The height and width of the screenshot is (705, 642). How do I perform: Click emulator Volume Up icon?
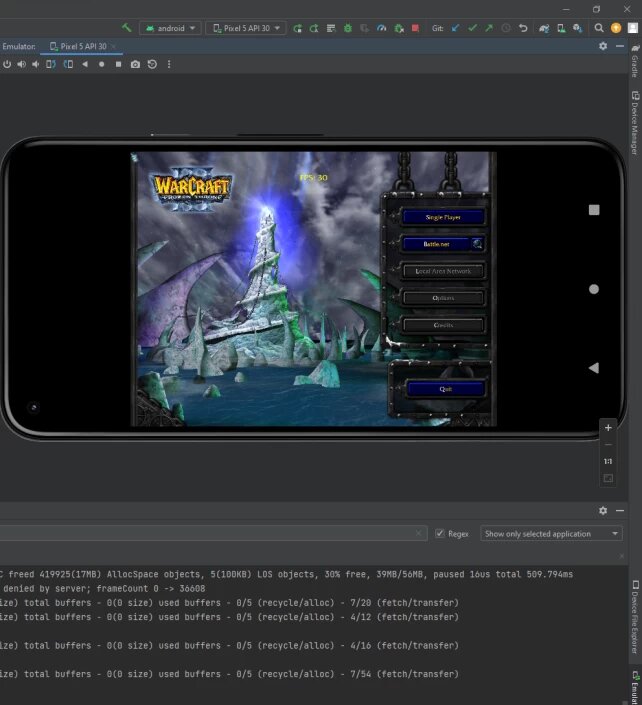coord(21,64)
